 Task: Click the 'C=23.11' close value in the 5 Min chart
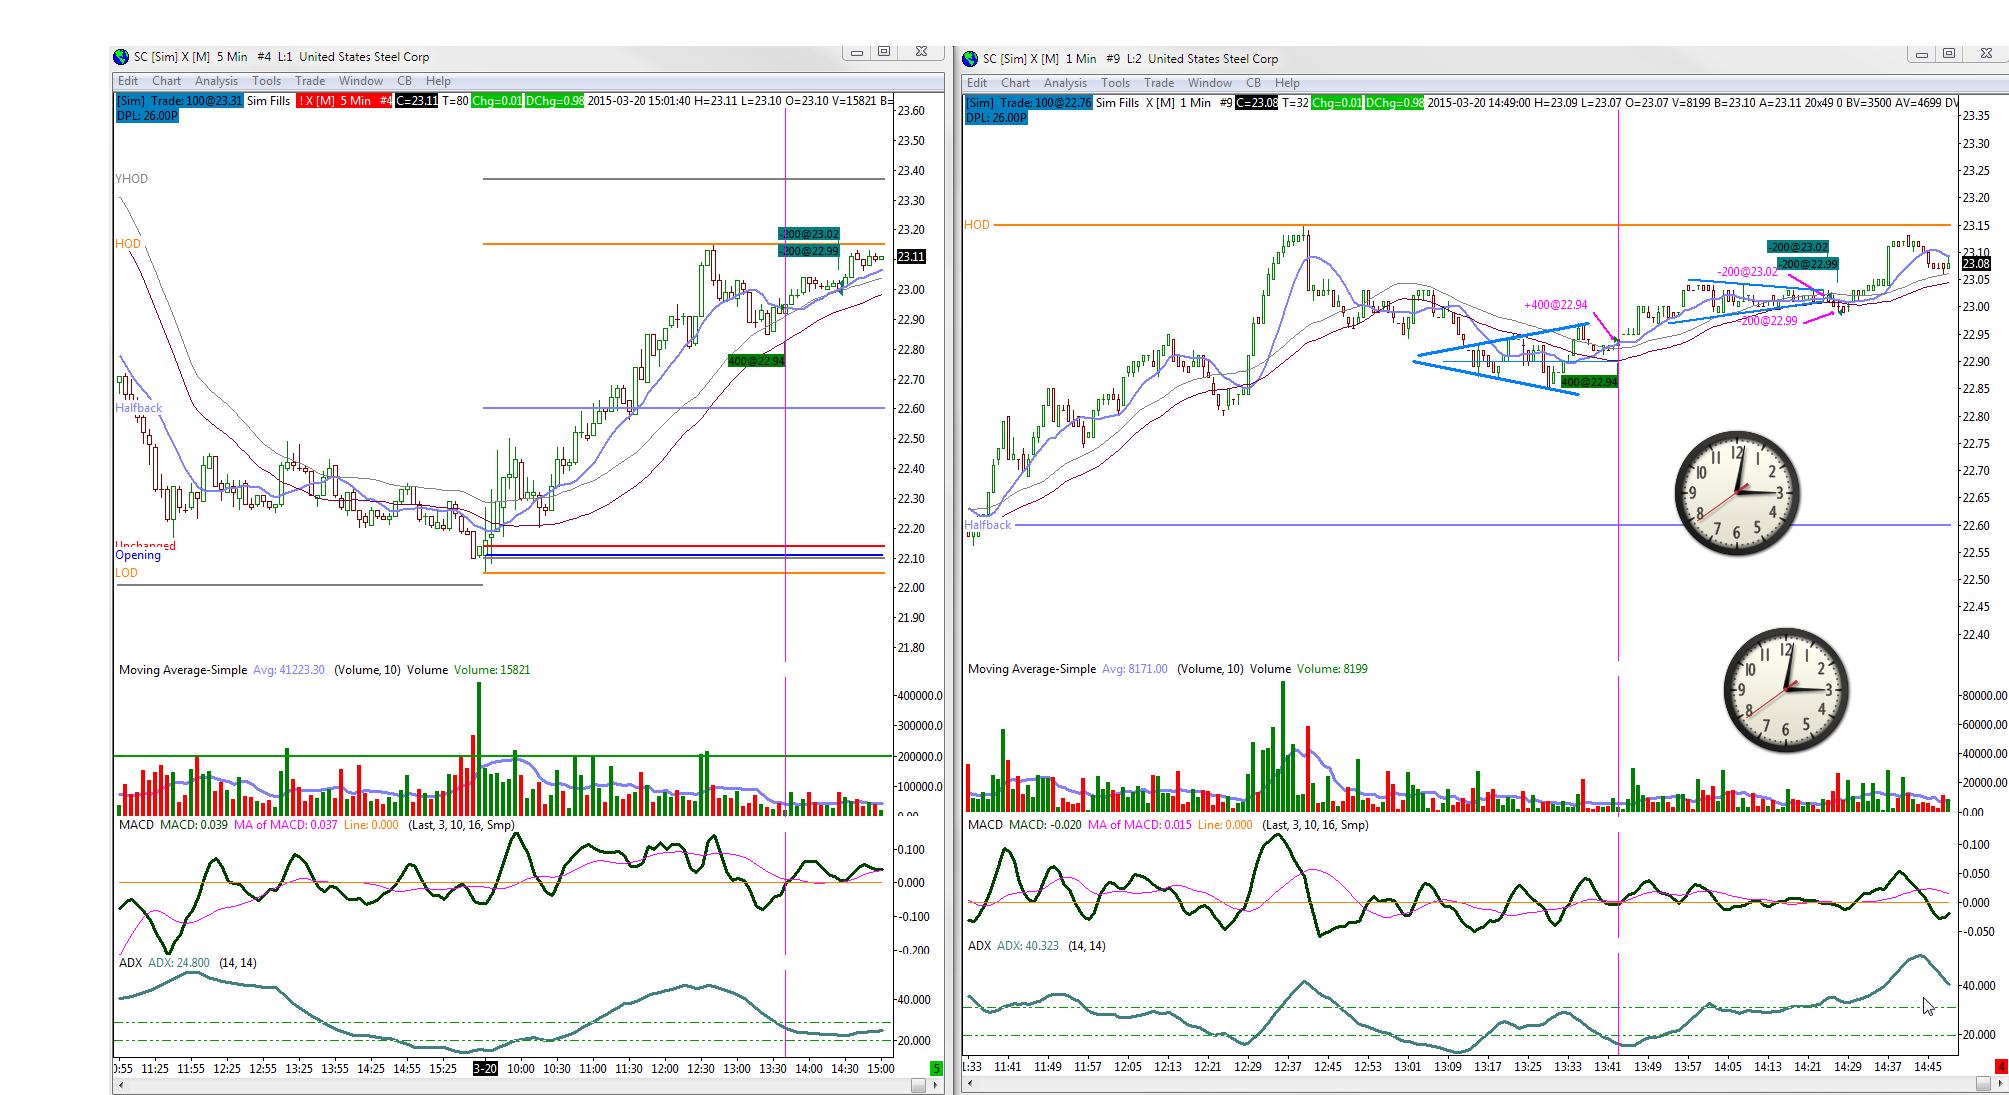pyautogui.click(x=417, y=101)
